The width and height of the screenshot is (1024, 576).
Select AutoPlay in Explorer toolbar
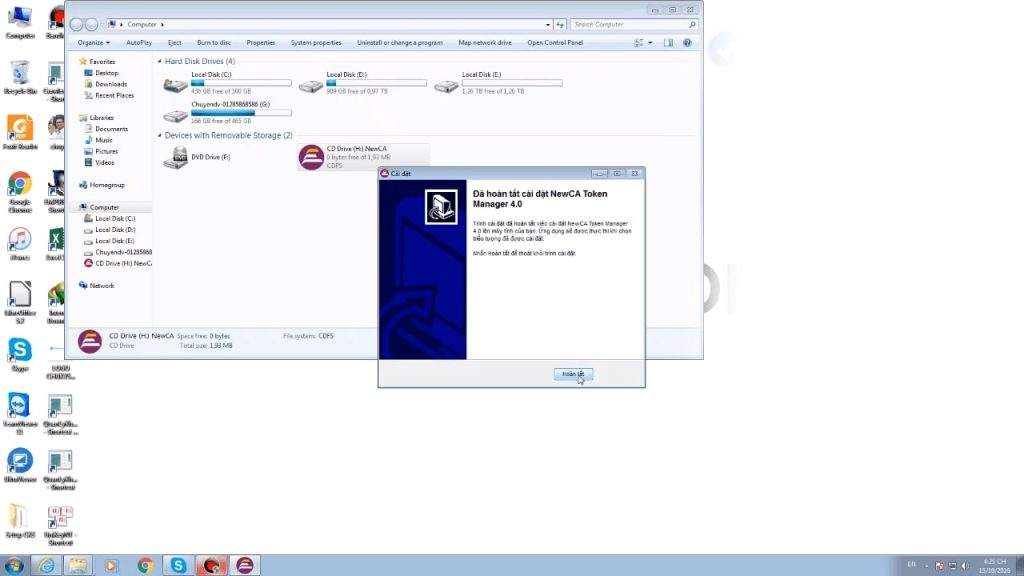[x=138, y=42]
